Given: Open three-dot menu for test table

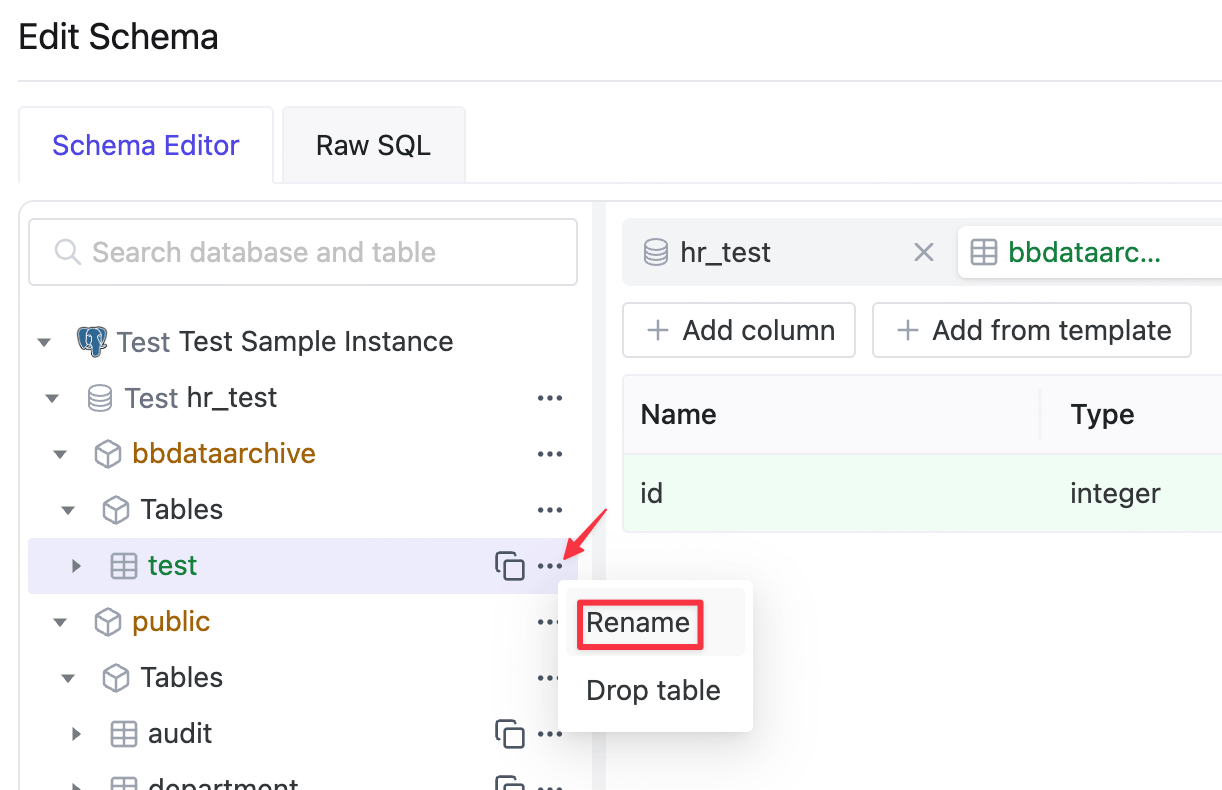Looking at the screenshot, I should tap(550, 566).
